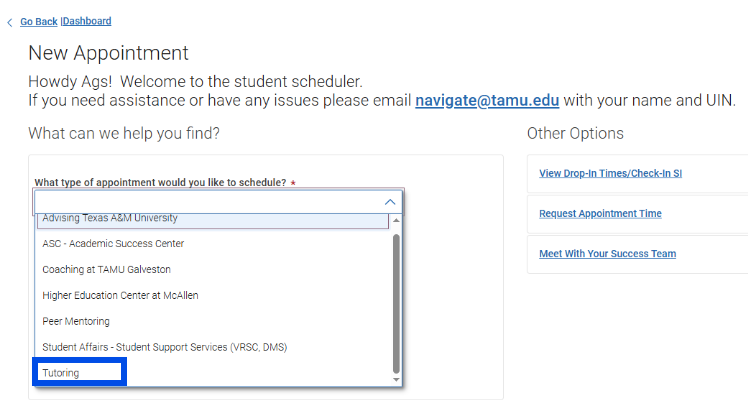The height and width of the screenshot is (400, 748).
Task: Pick Coaching at TAMU Galveston
Action: pyautogui.click(x=106, y=269)
